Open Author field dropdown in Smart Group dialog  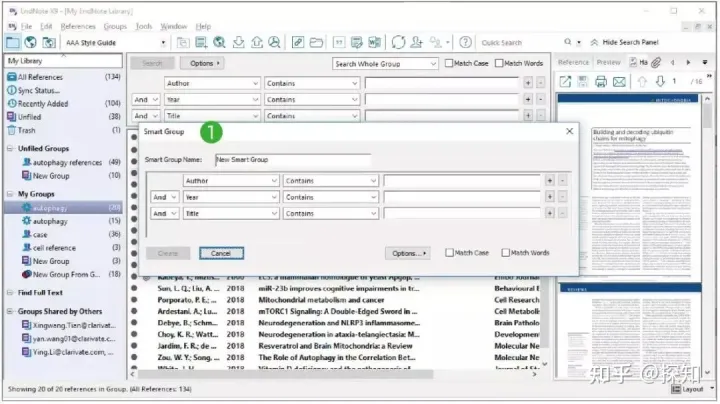point(231,181)
